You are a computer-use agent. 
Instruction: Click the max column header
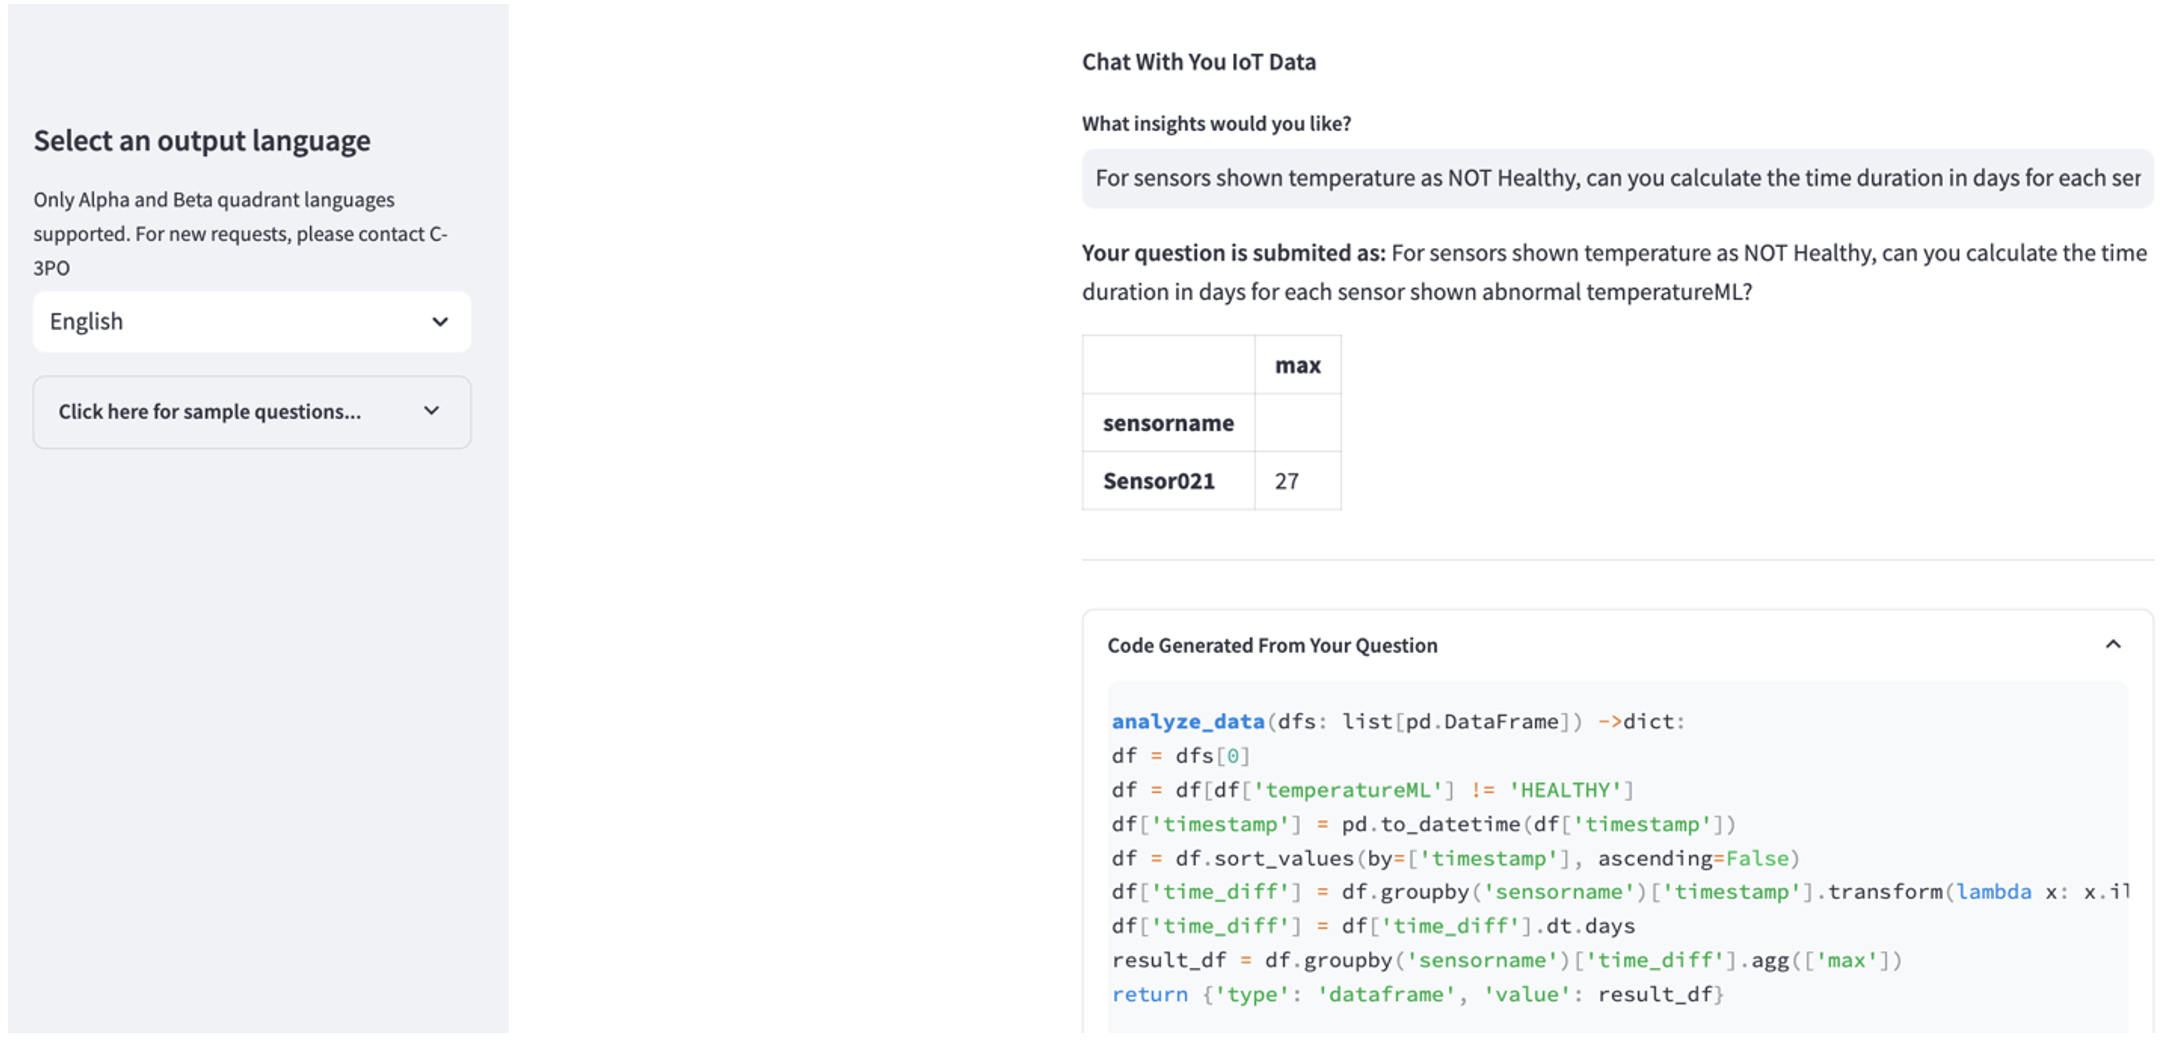(1297, 366)
